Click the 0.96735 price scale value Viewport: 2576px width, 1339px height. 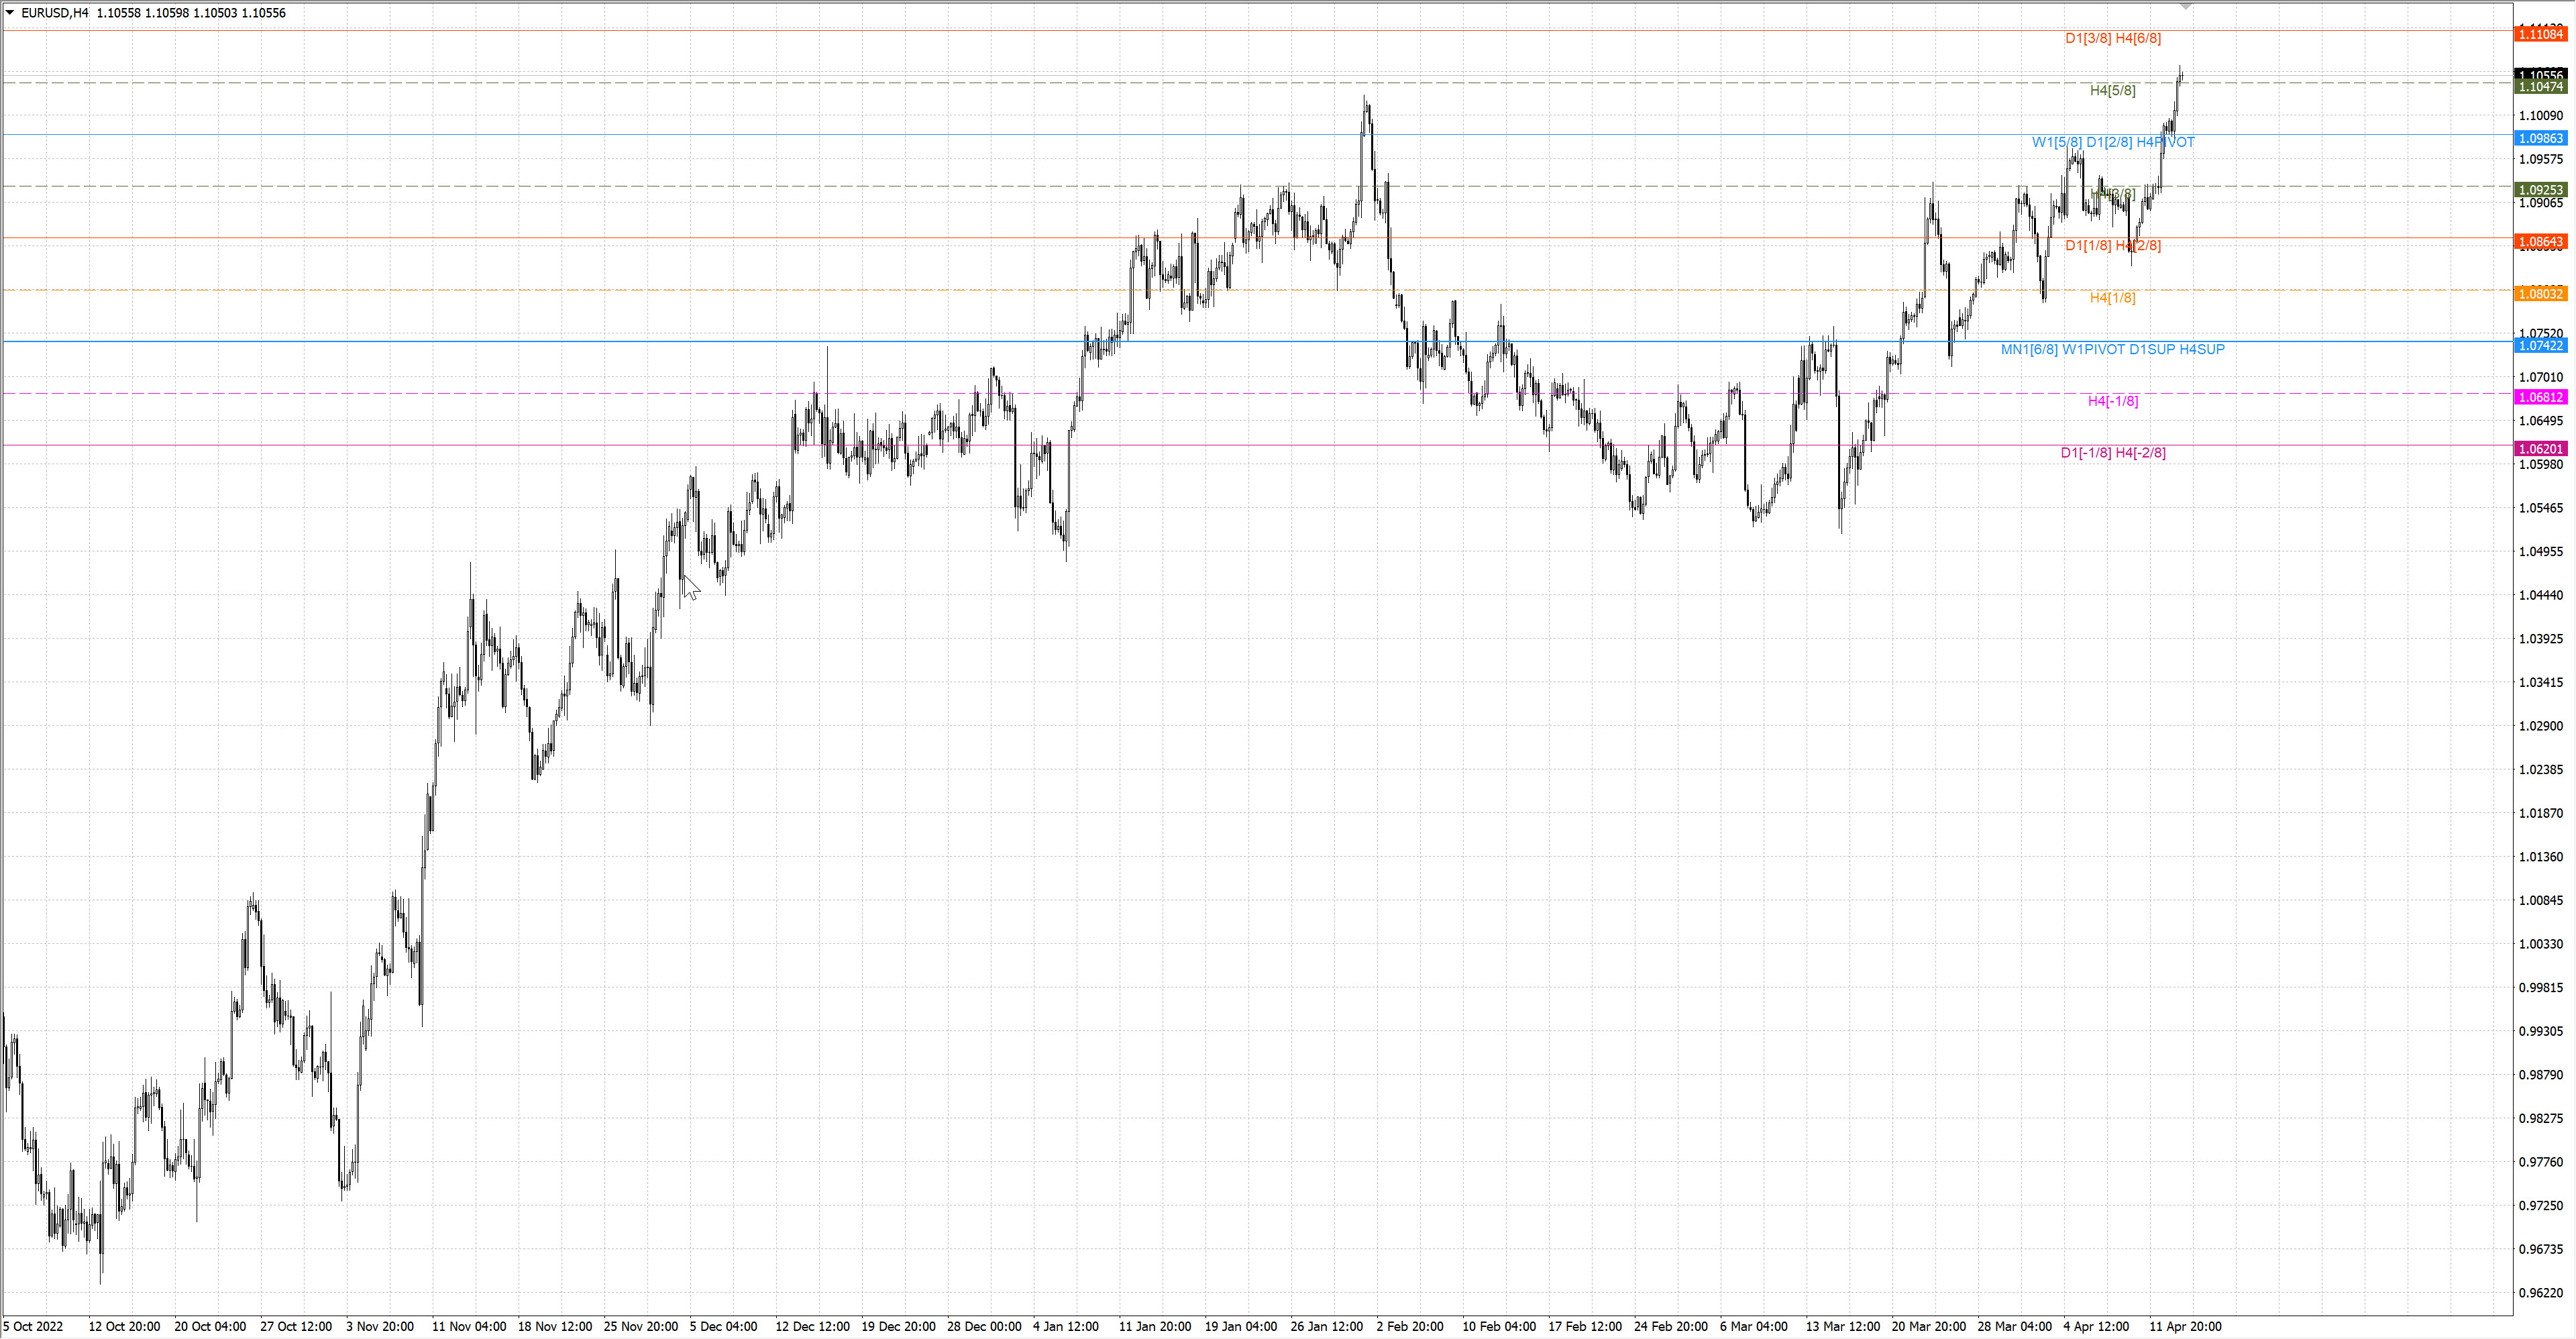coord(2541,1249)
